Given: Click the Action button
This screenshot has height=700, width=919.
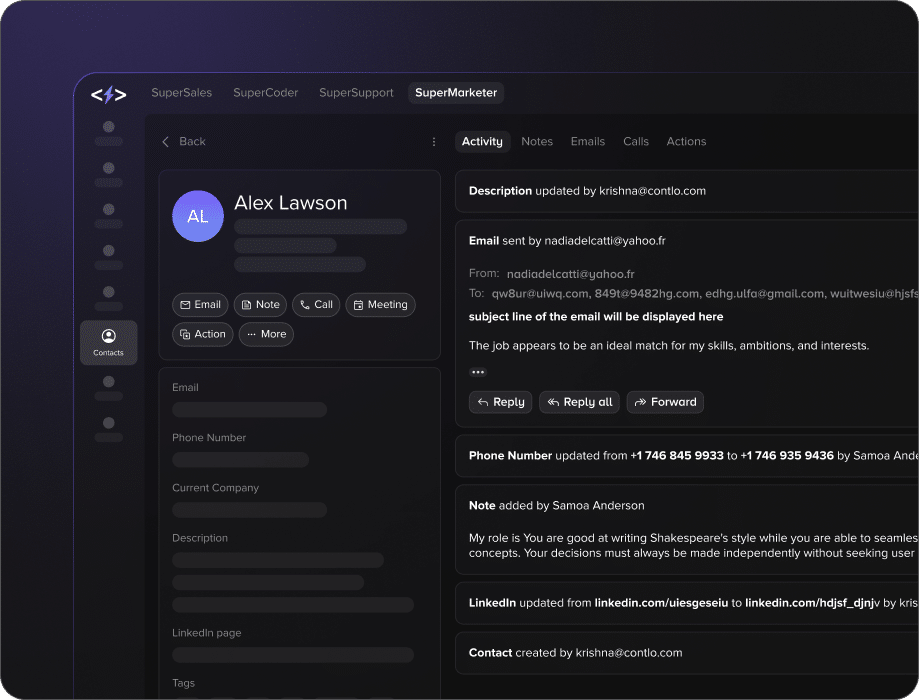Looking at the screenshot, I should coord(203,334).
